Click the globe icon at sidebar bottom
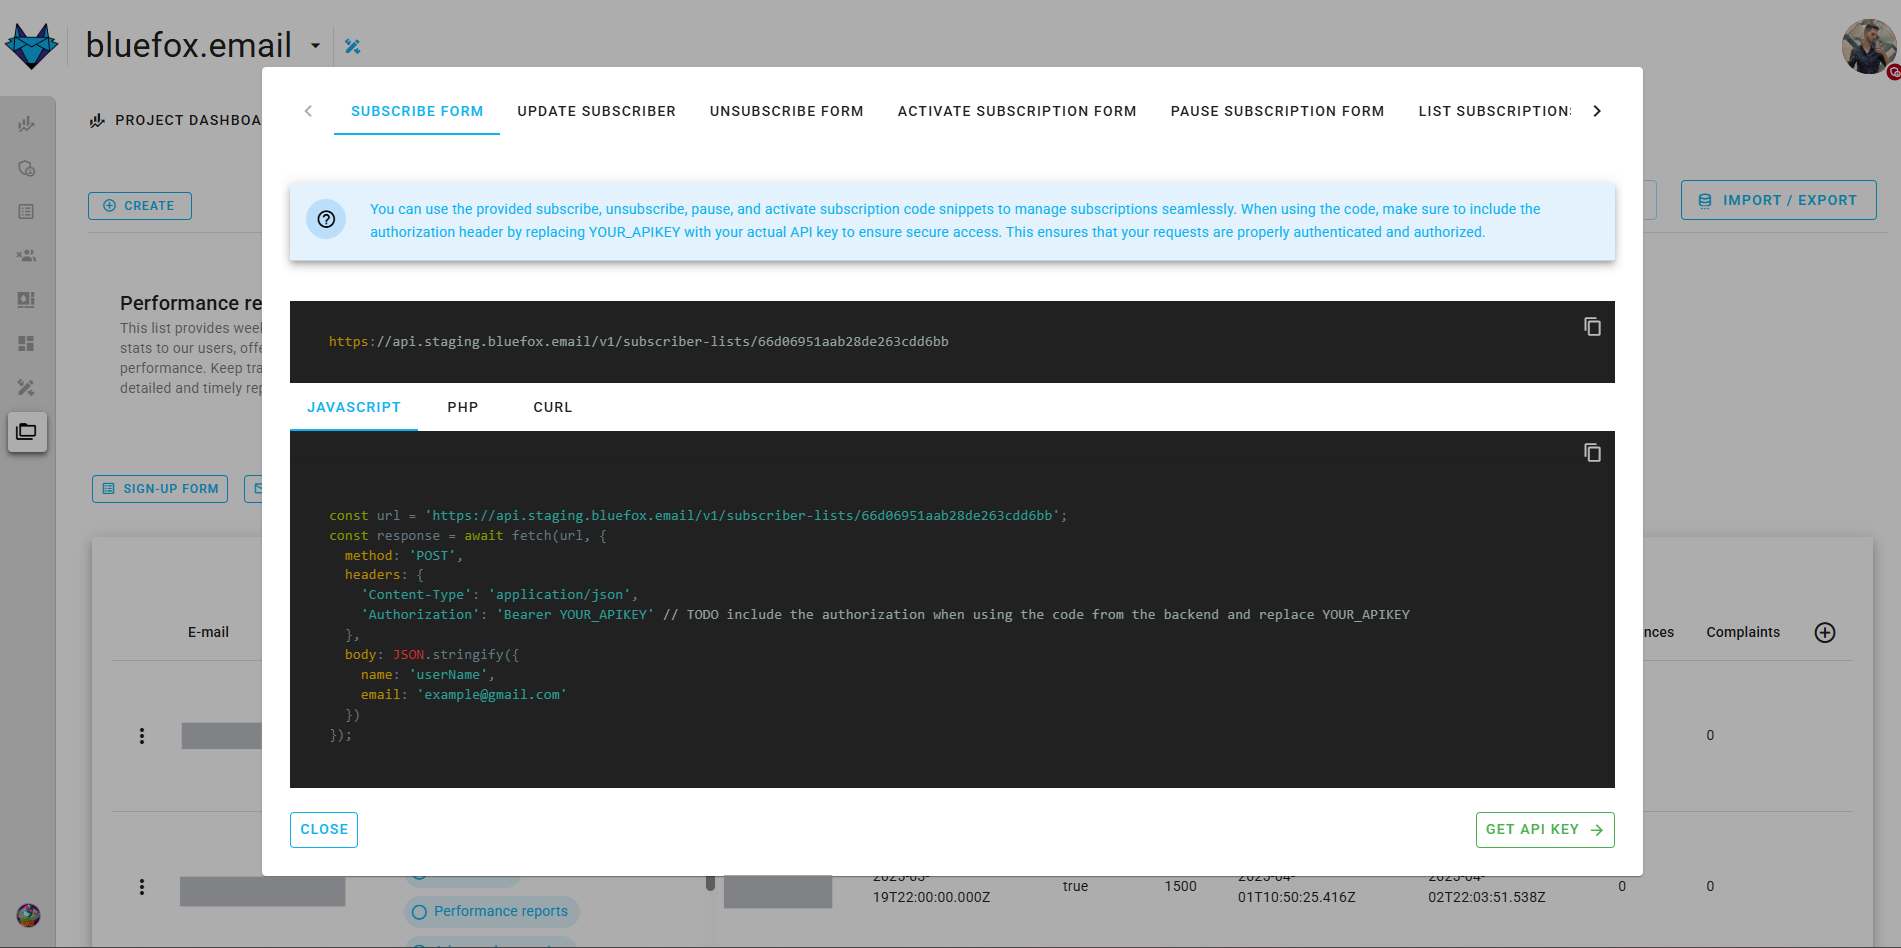The height and width of the screenshot is (948, 1901). 28,915
